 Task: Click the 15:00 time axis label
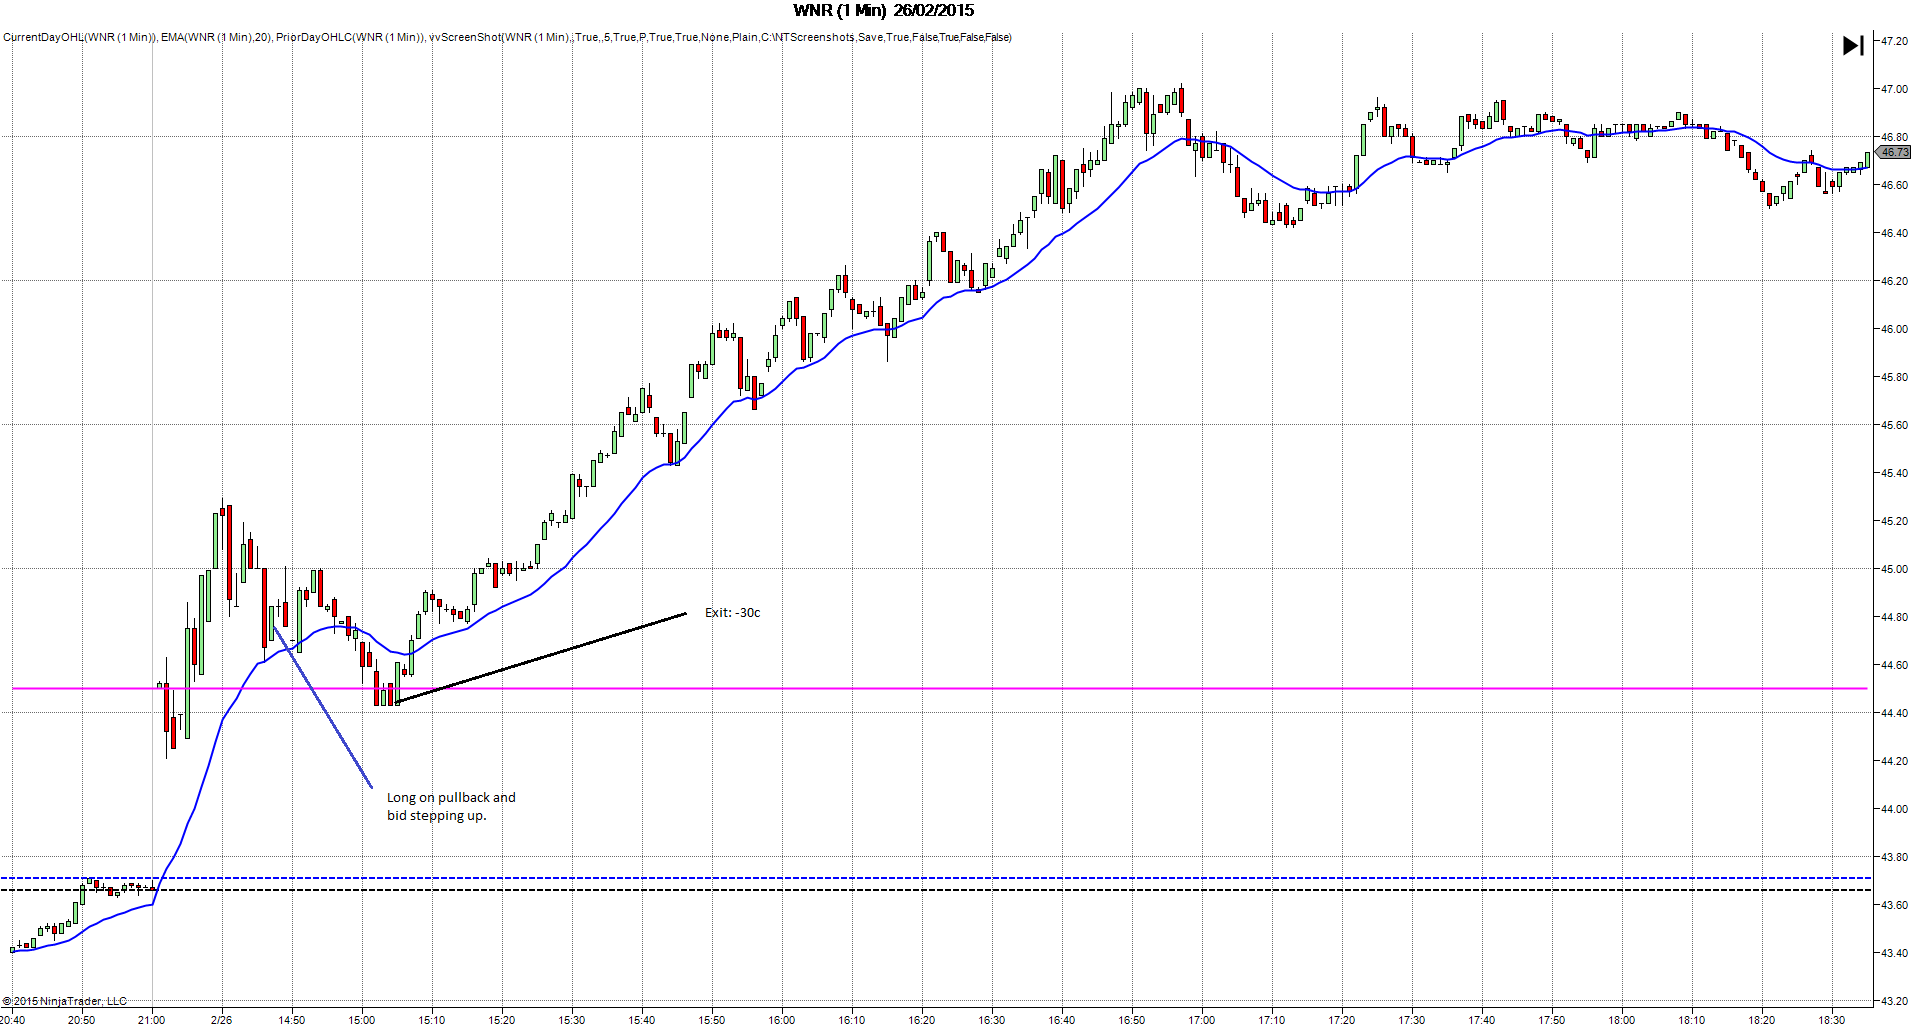click(x=362, y=1020)
